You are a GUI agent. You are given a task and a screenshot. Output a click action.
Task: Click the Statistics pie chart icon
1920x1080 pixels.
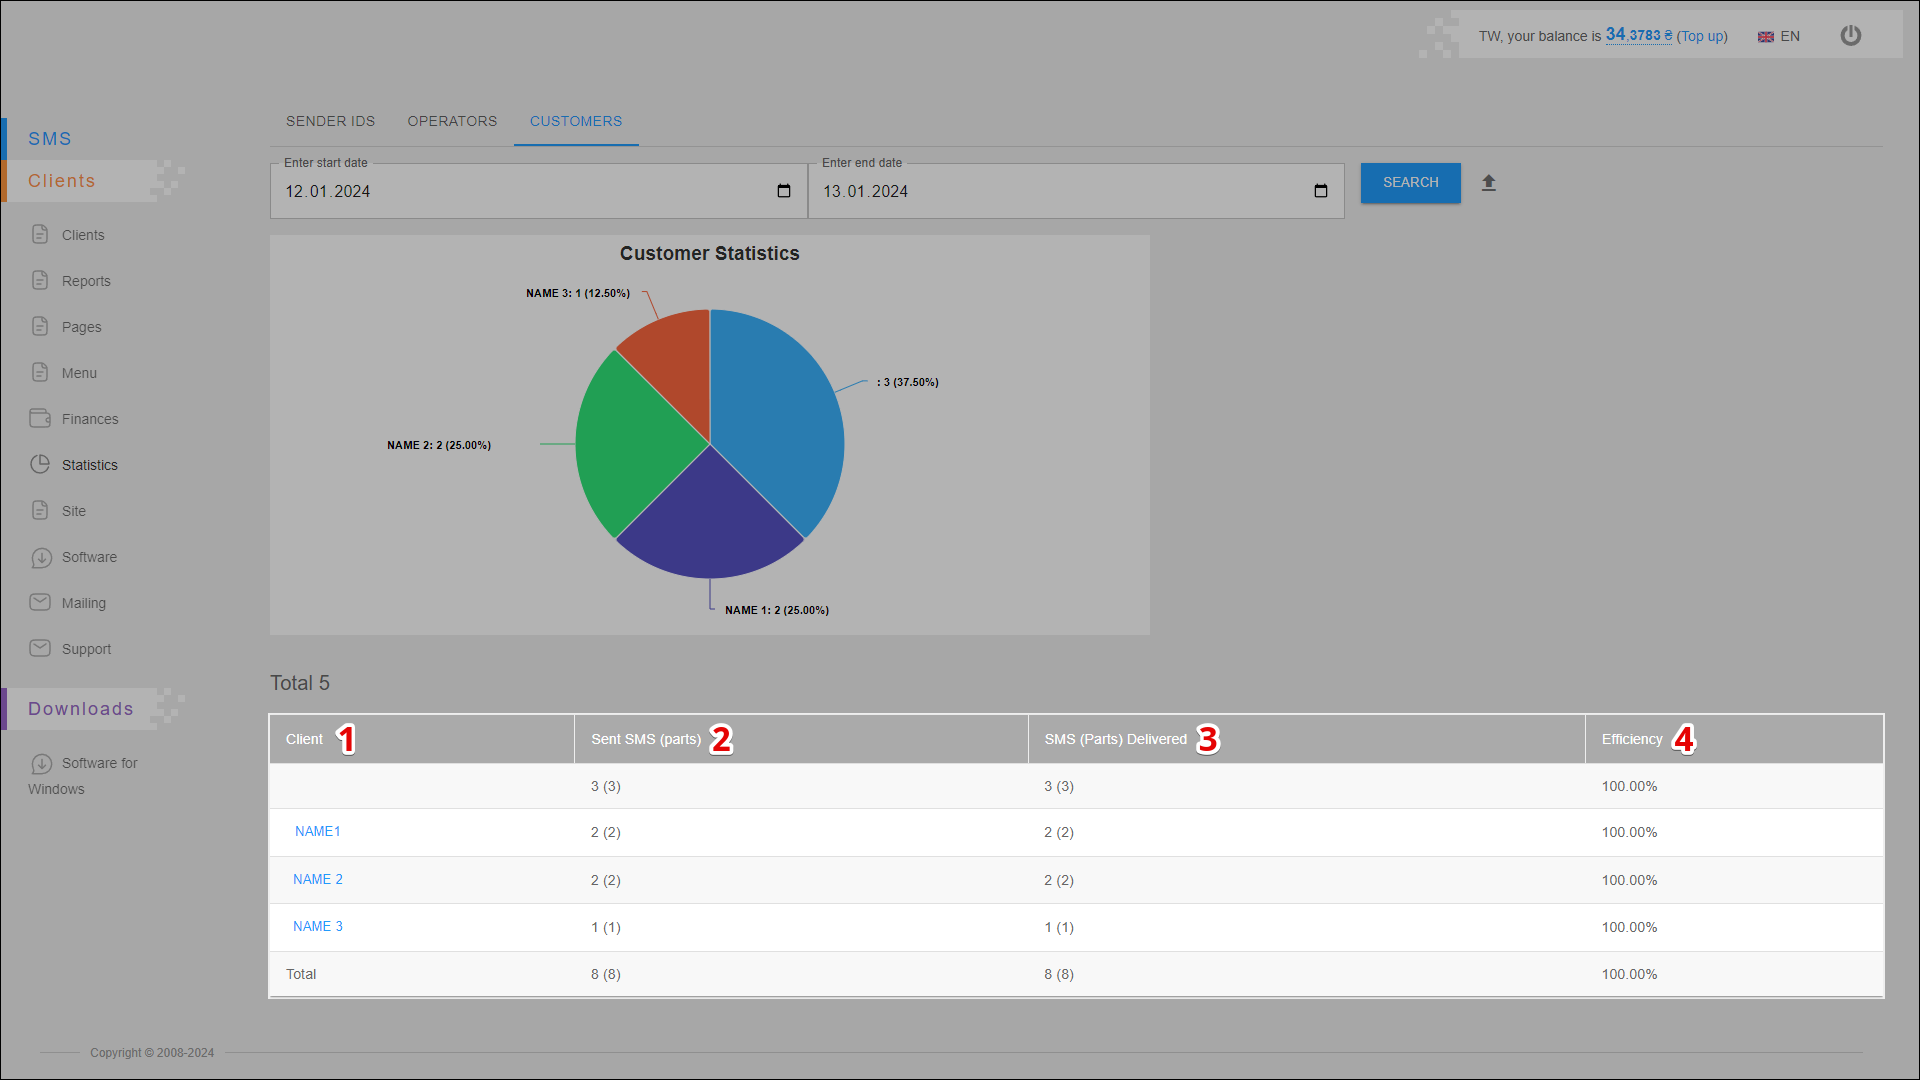tap(40, 464)
